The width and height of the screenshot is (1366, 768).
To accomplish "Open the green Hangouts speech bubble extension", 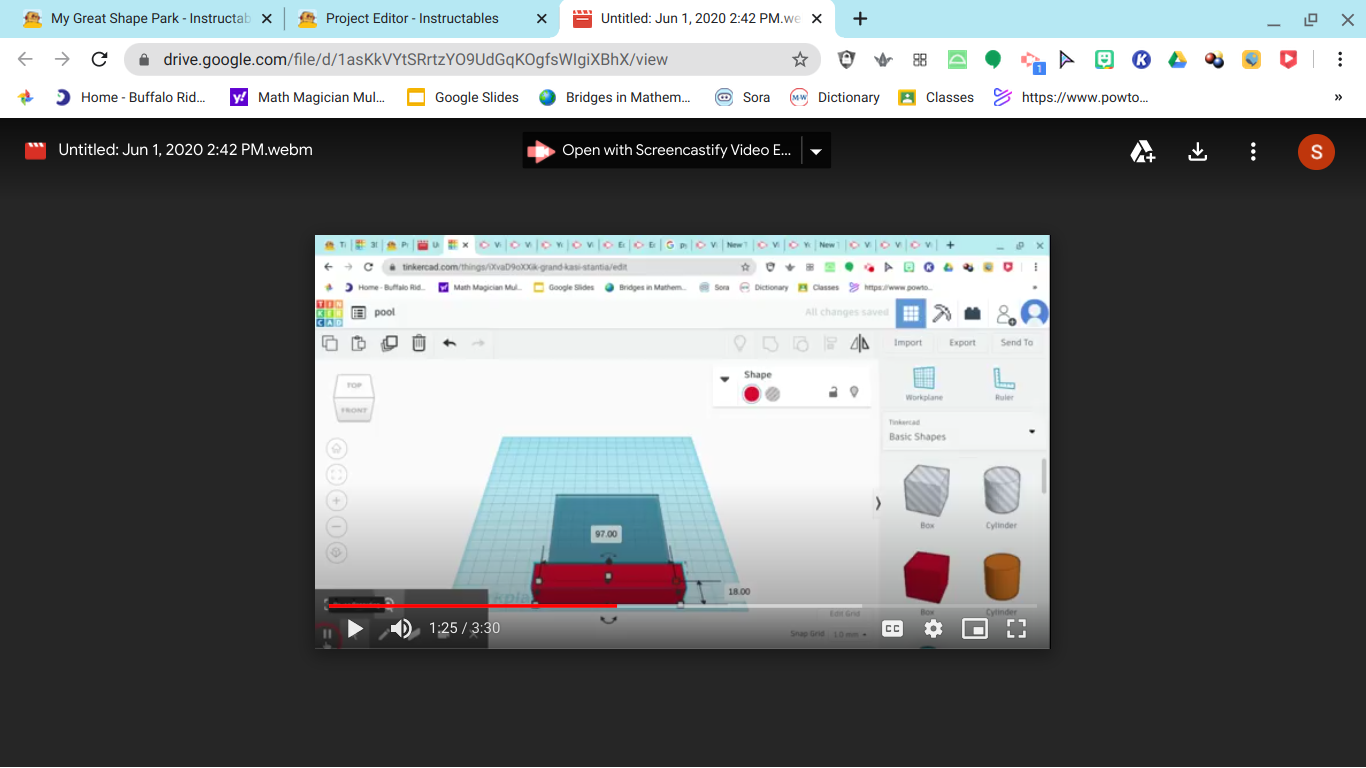I will [x=993, y=59].
